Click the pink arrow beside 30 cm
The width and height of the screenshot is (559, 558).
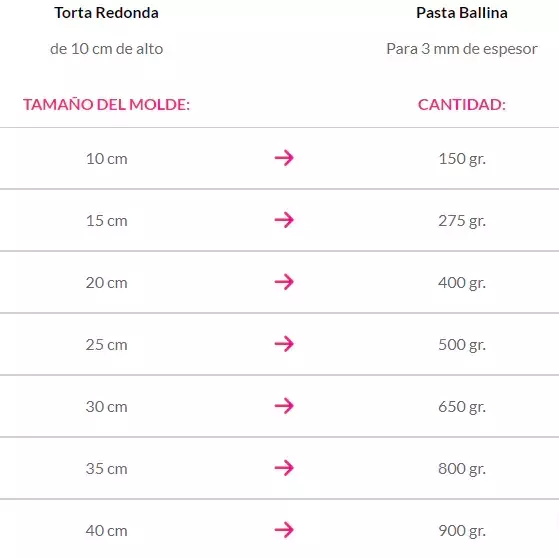click(x=284, y=406)
